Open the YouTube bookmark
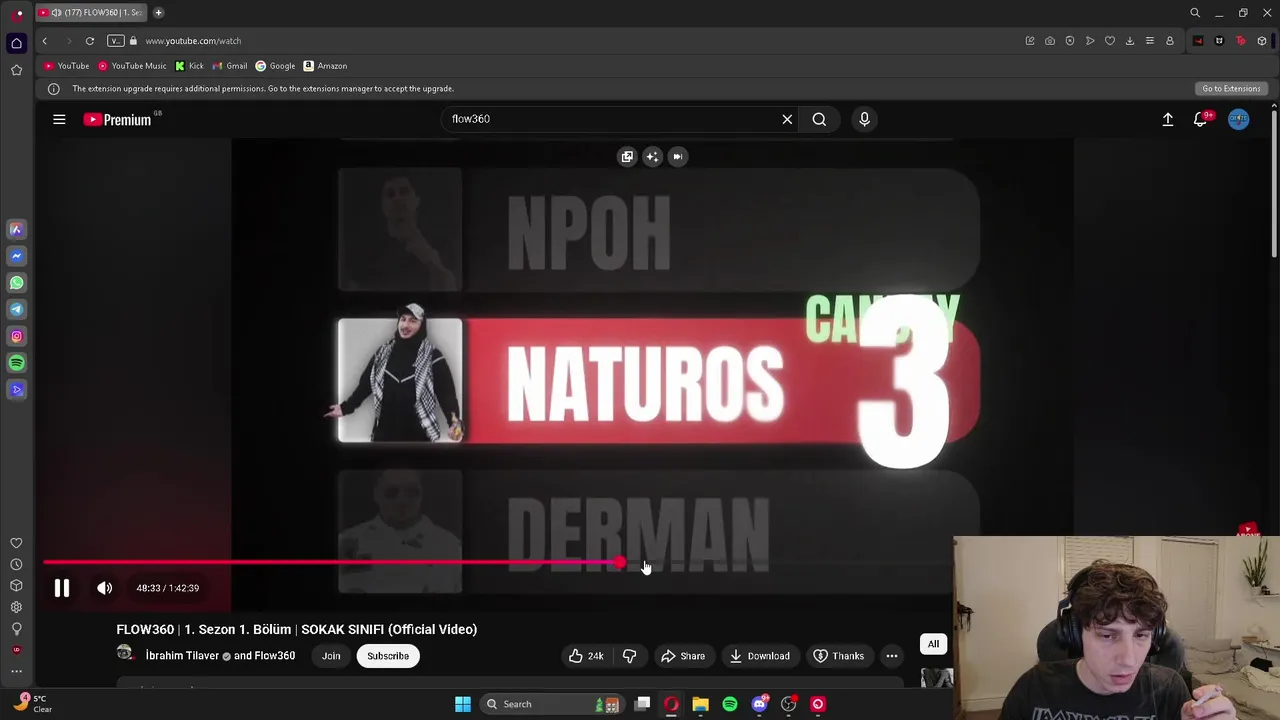The width and height of the screenshot is (1280, 720). pyautogui.click(x=66, y=66)
